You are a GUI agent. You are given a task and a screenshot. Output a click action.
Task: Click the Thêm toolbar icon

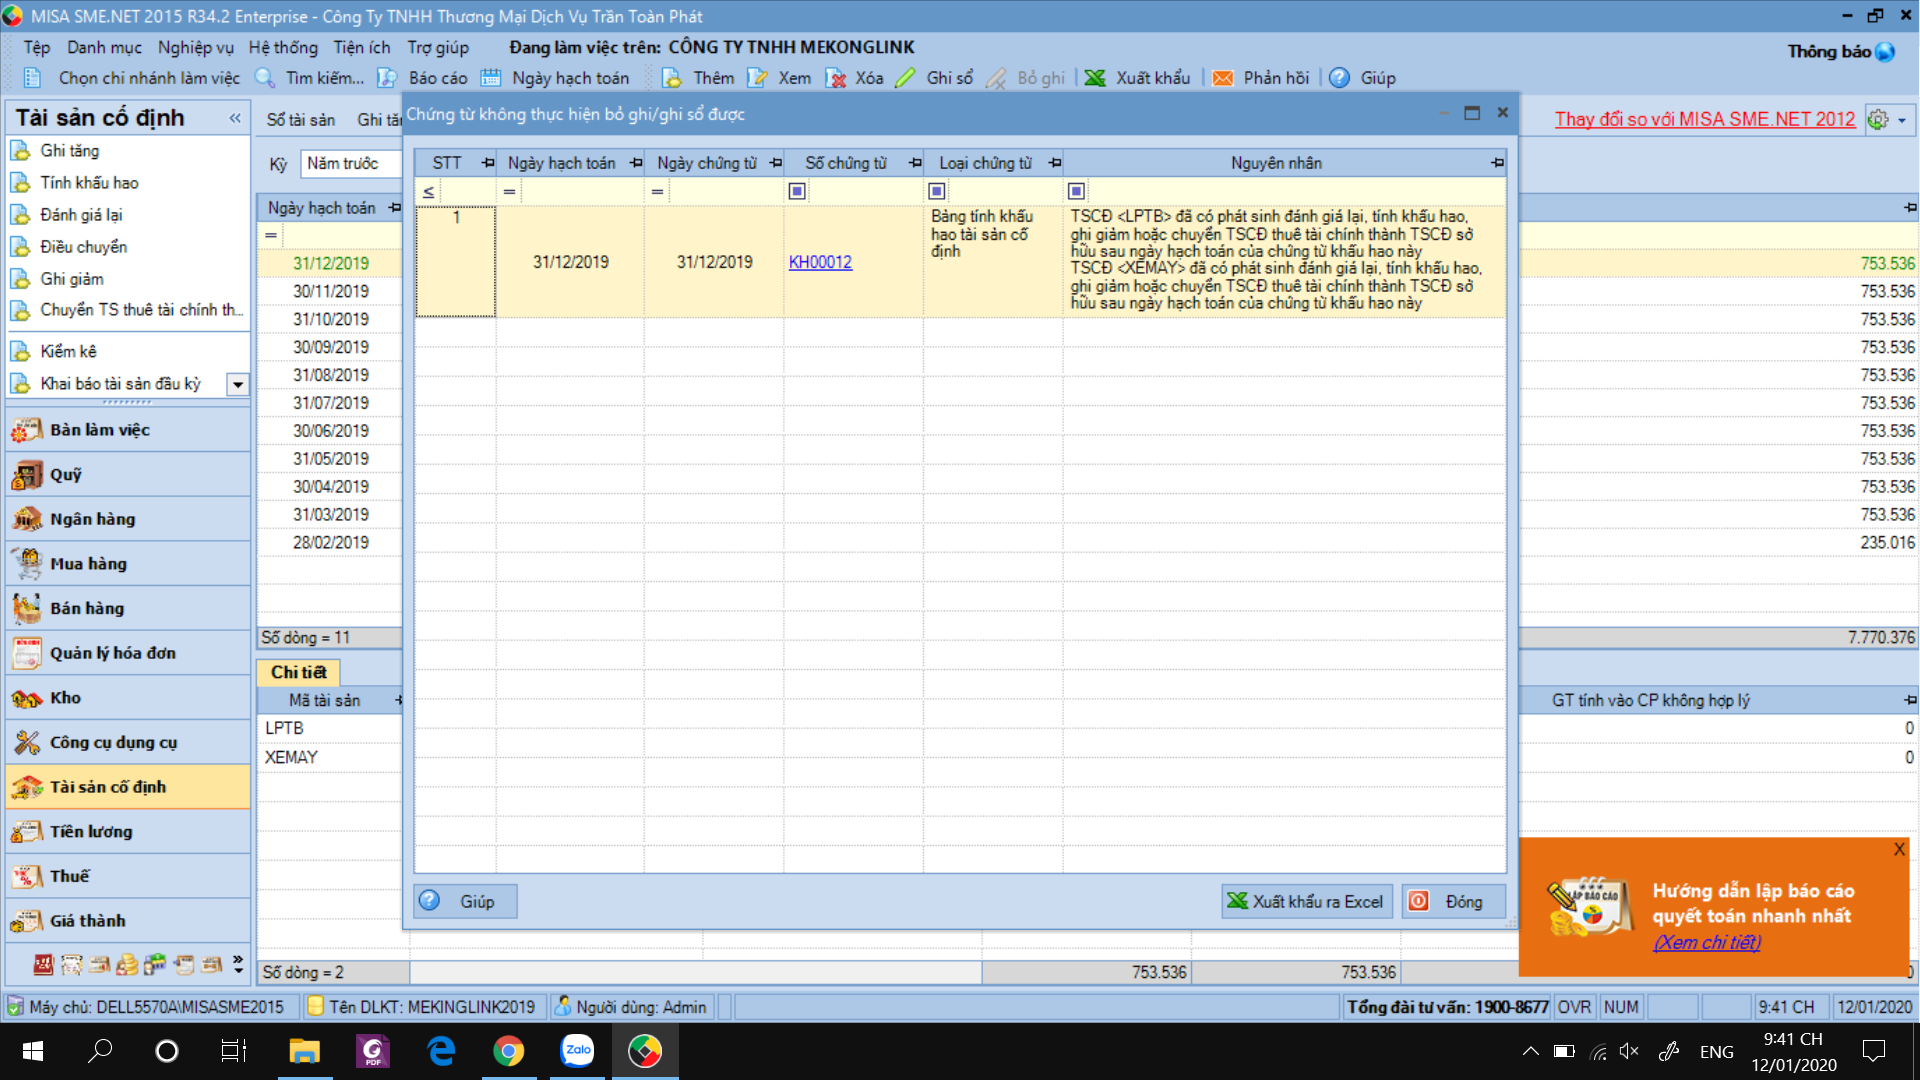pyautogui.click(x=672, y=78)
